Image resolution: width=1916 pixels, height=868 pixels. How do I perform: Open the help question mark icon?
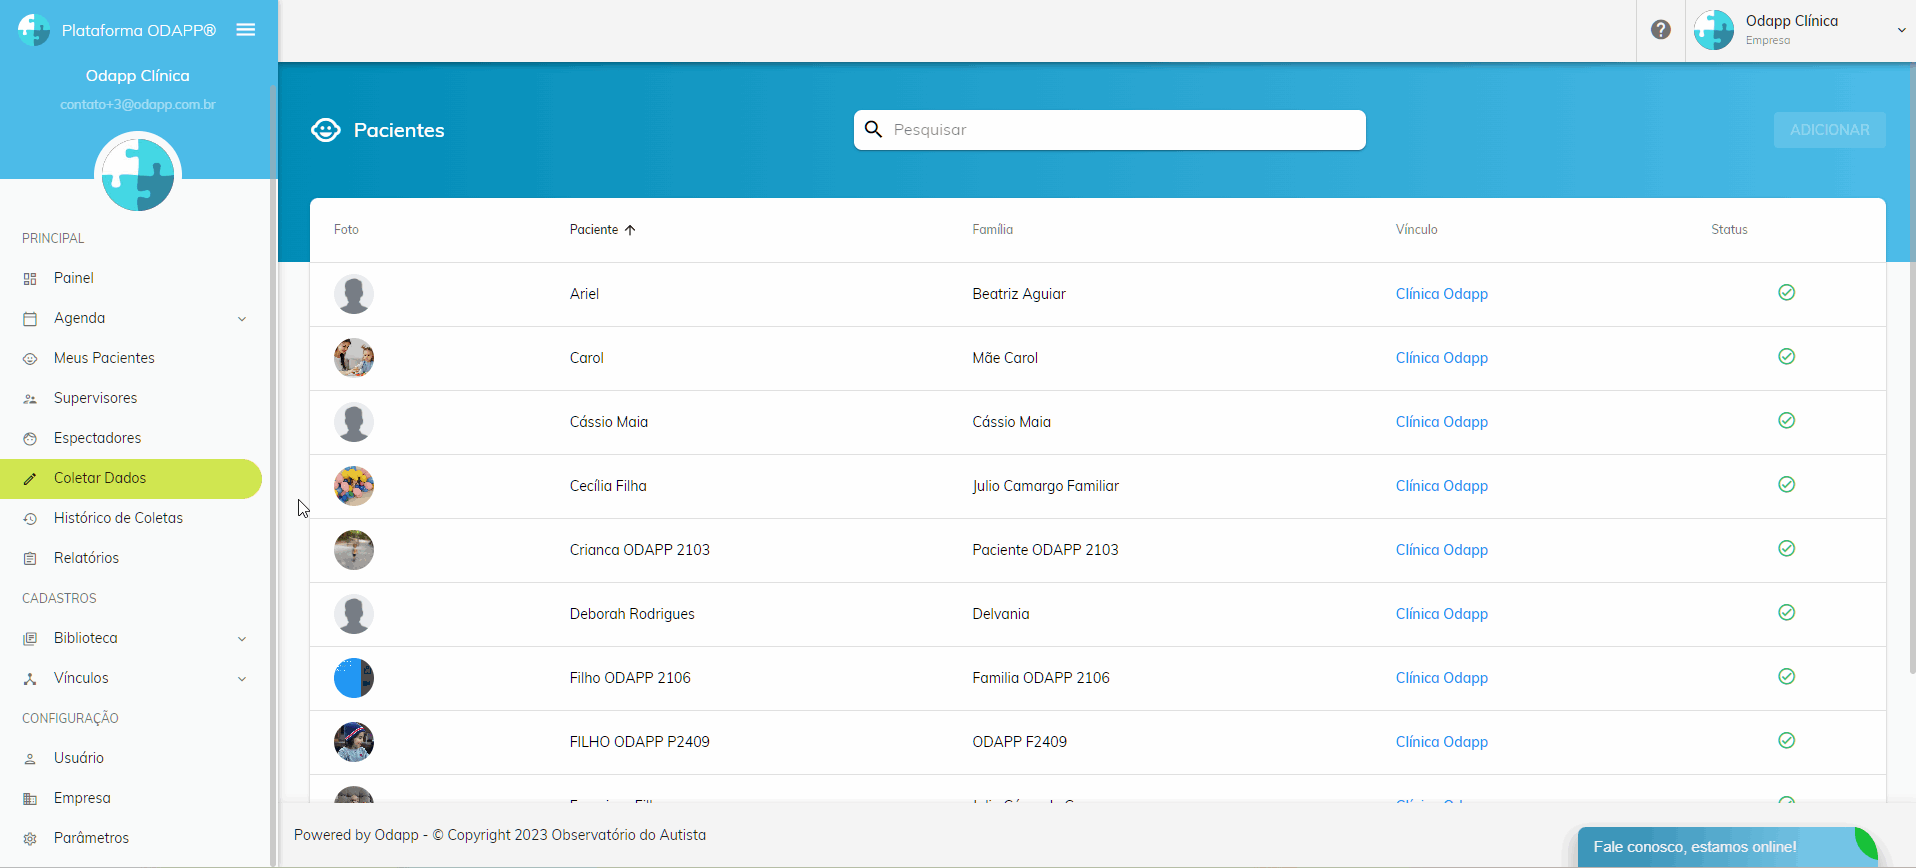(1661, 30)
